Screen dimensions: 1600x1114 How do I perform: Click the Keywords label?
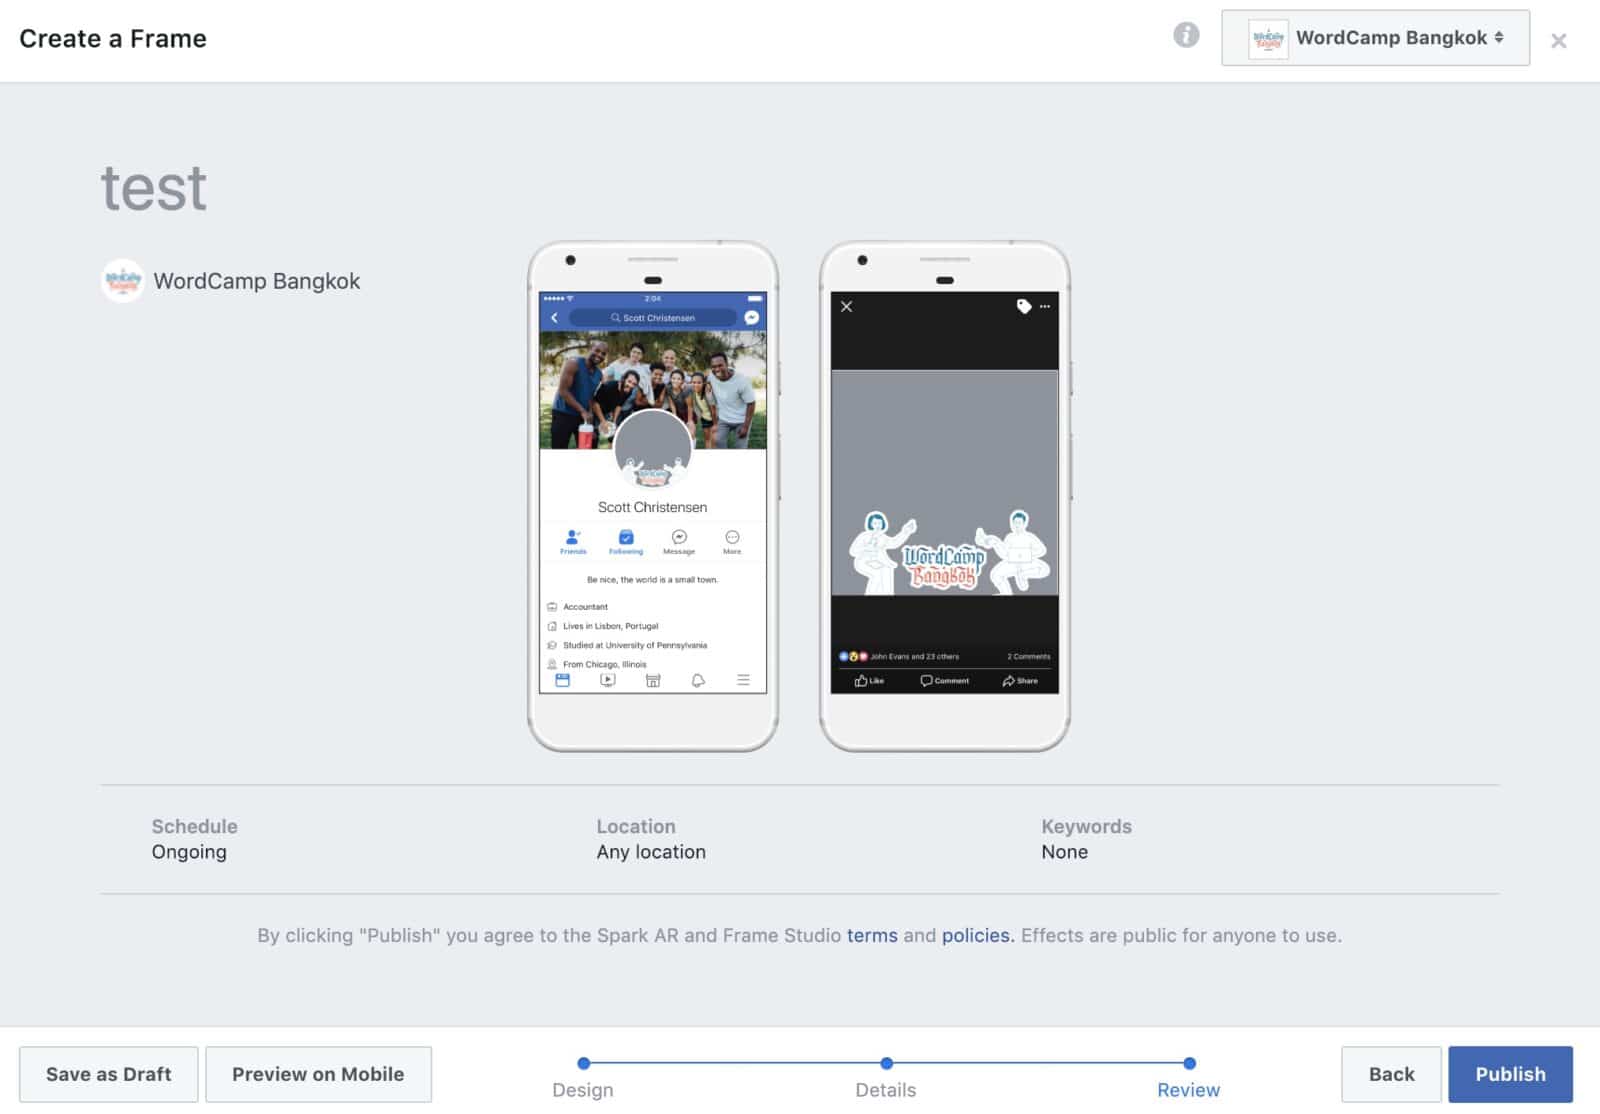pos(1087,826)
